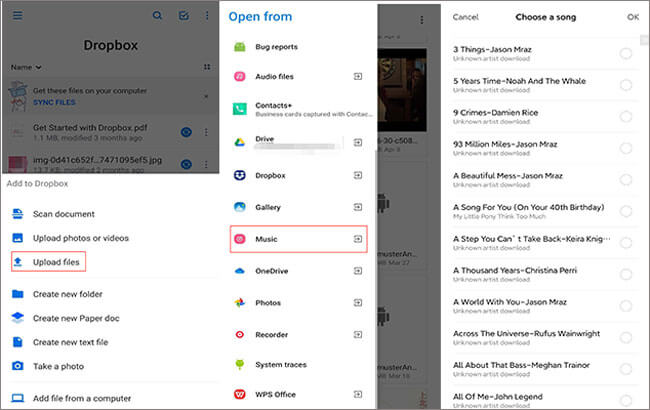Toggle eye icon for the img-0d41c652f jpg file
The height and width of the screenshot is (410, 650).
[186, 164]
